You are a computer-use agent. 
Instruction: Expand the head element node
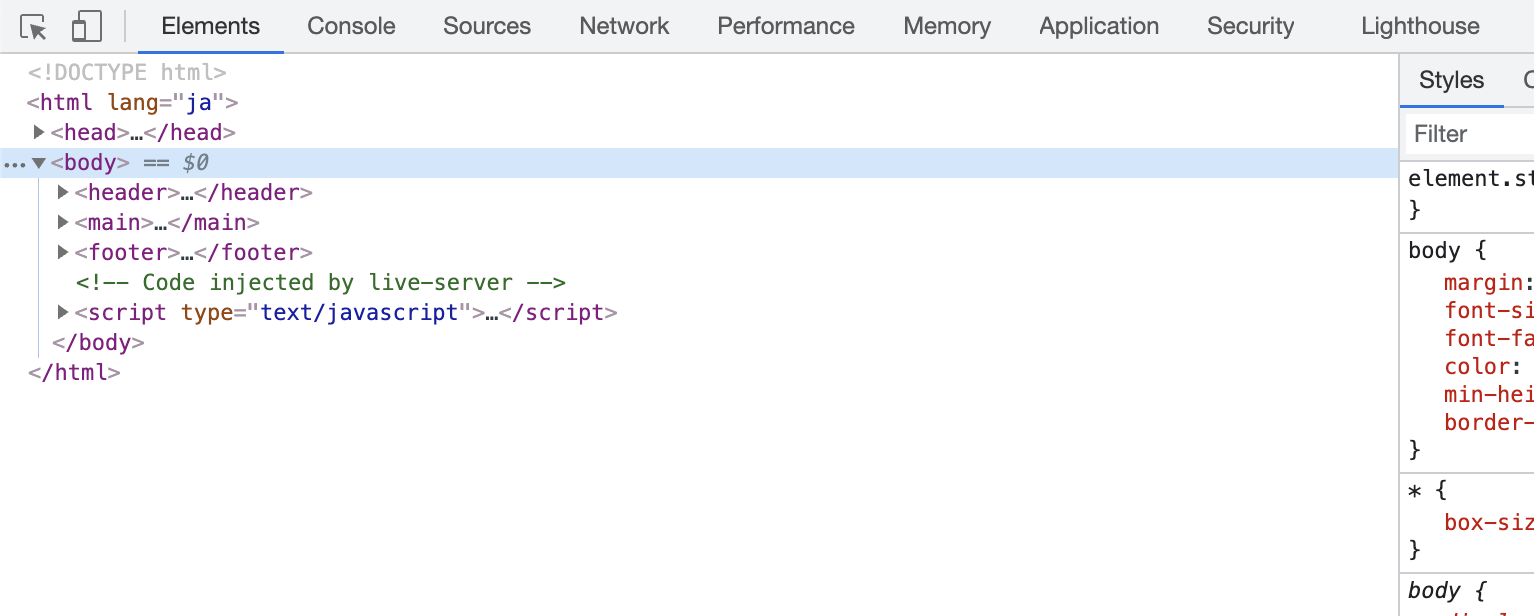pos(39,132)
